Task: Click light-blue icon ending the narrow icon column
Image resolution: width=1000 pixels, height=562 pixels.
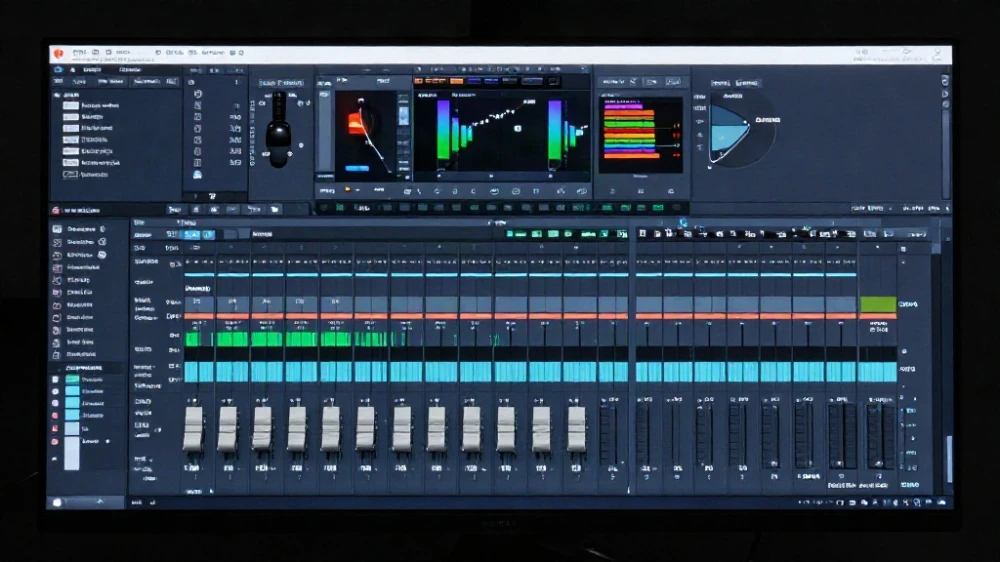Action: click(198, 175)
